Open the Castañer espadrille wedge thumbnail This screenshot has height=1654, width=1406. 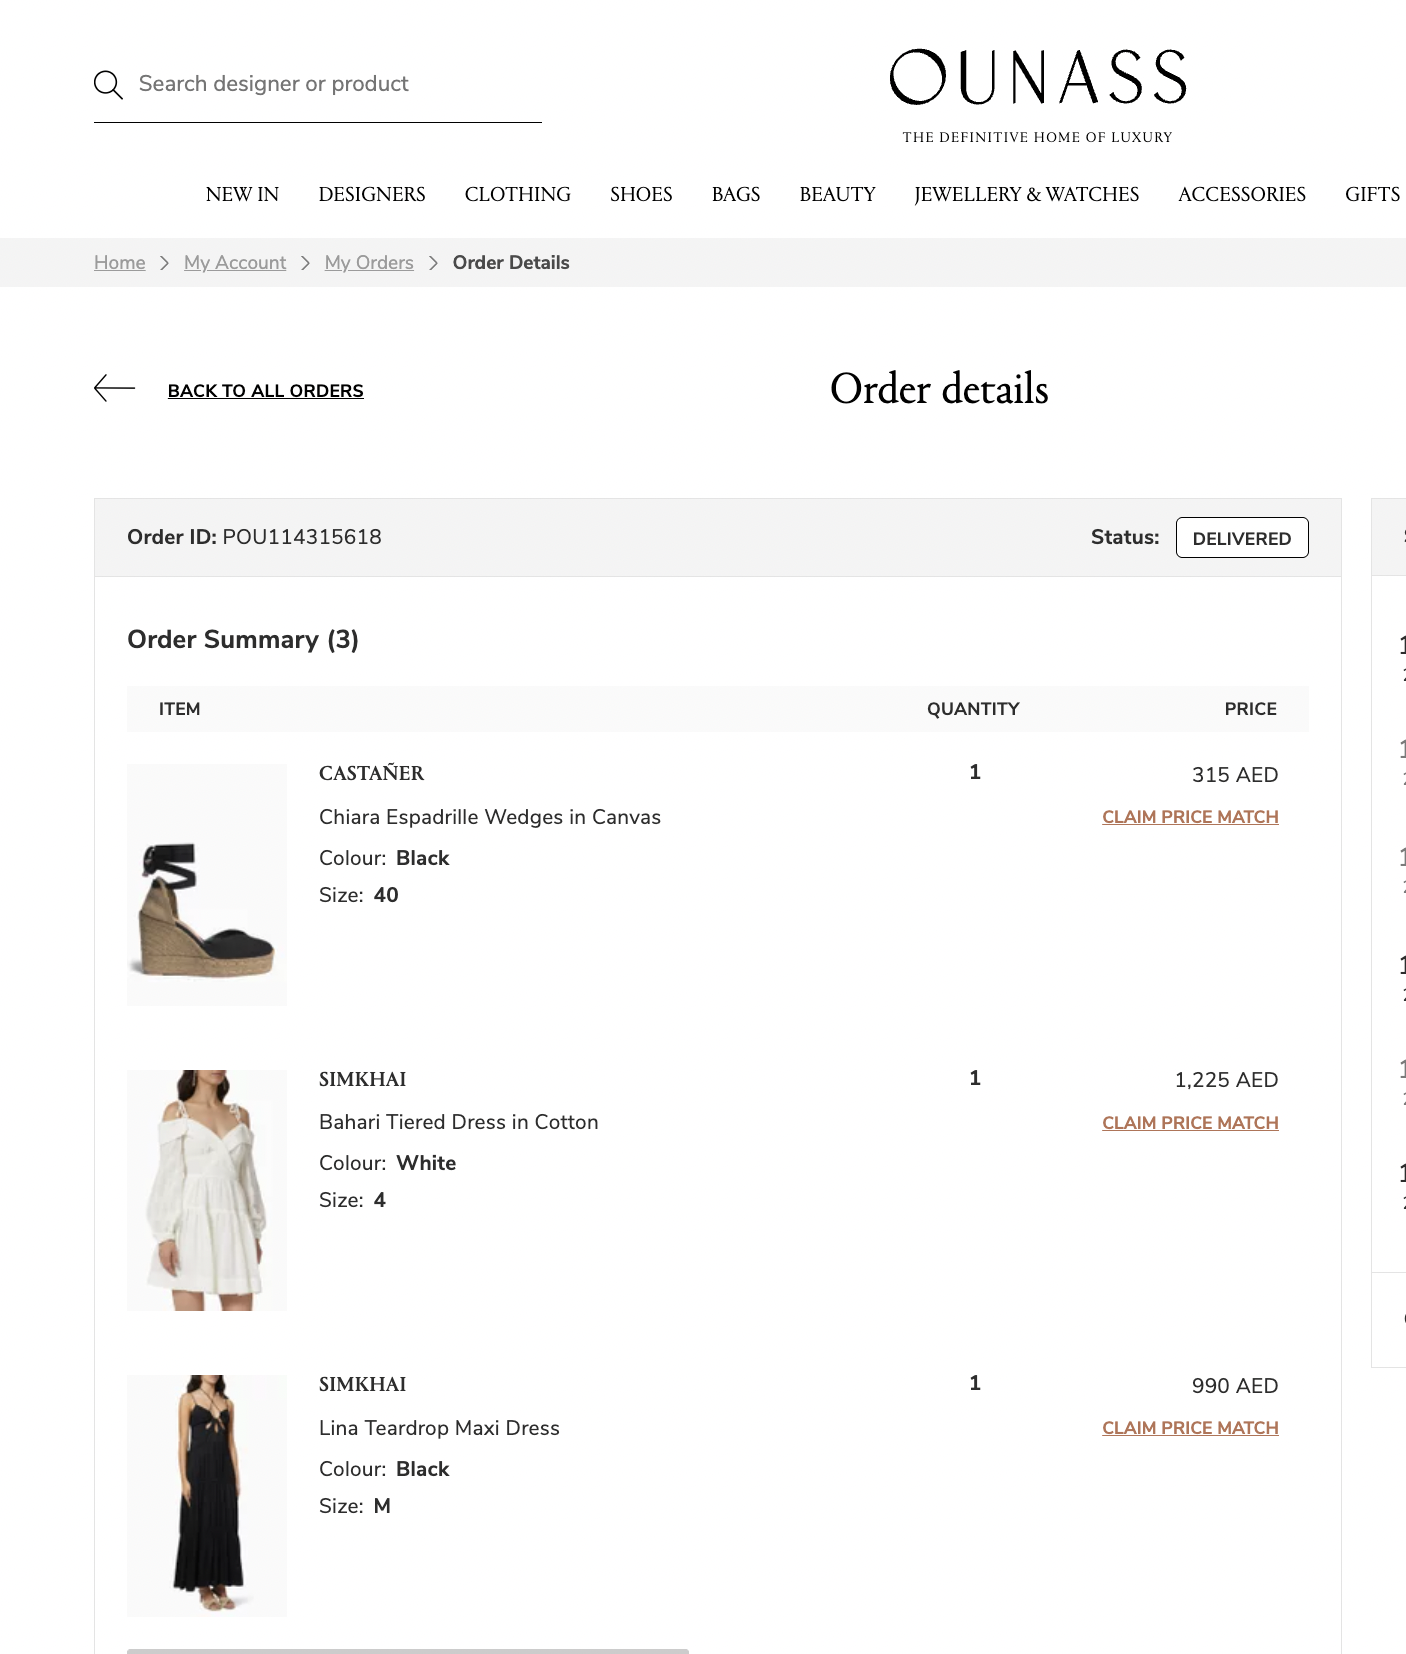click(207, 885)
